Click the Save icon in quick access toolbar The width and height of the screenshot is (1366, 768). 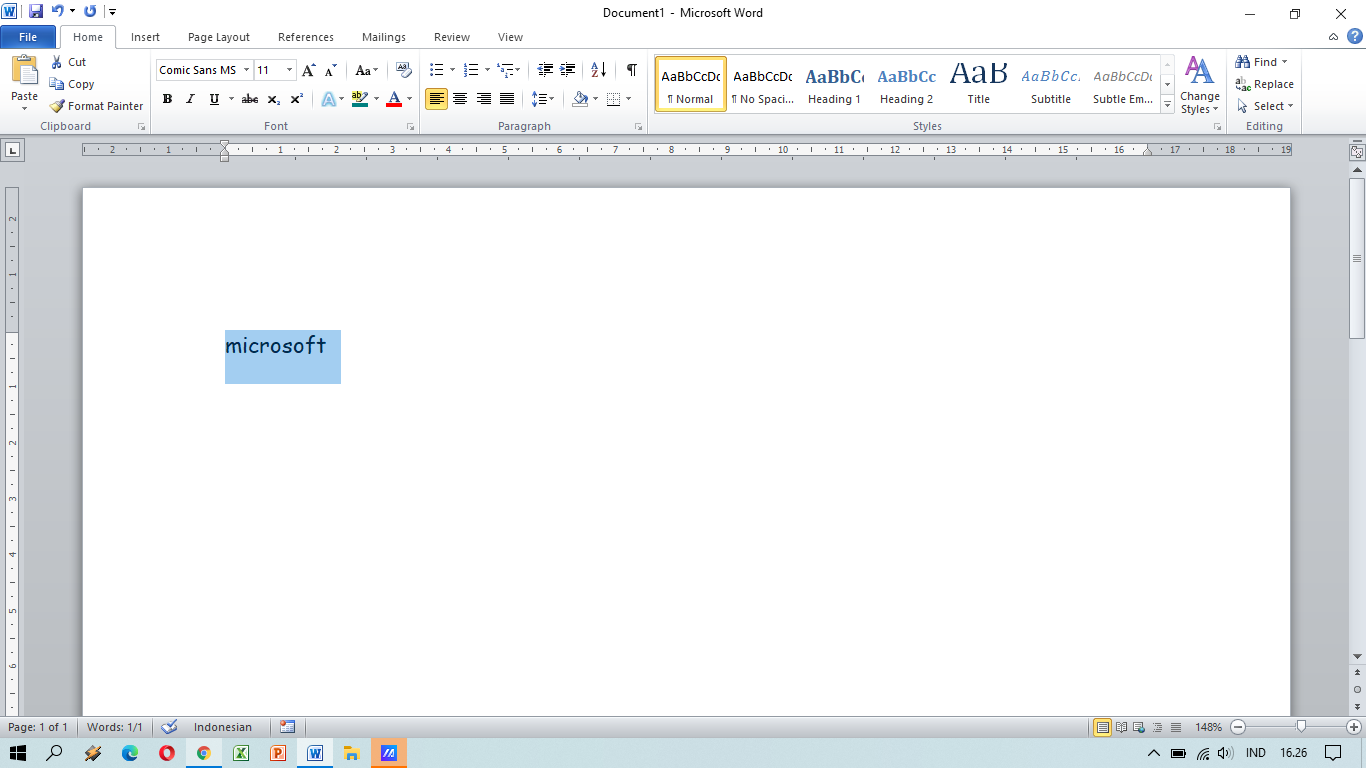36,12
